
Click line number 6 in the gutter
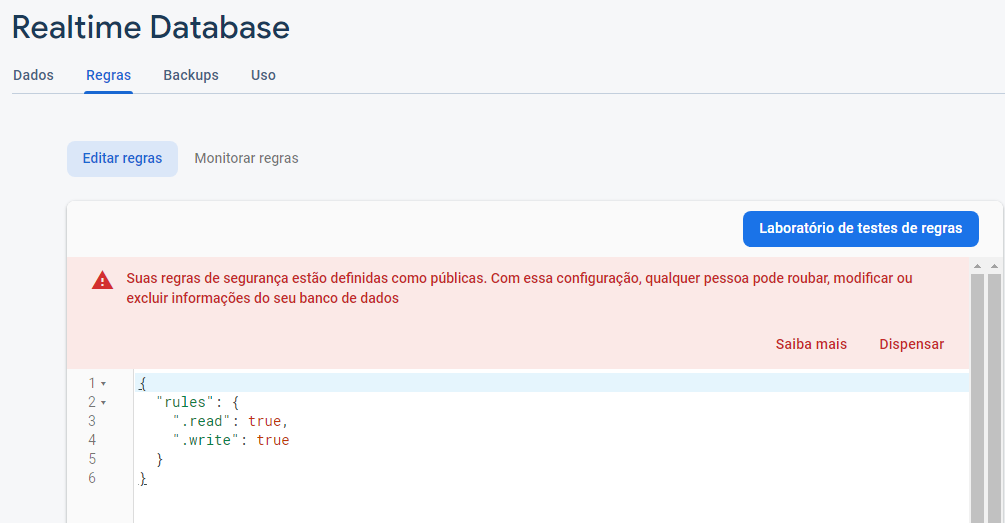pyautogui.click(x=92, y=478)
